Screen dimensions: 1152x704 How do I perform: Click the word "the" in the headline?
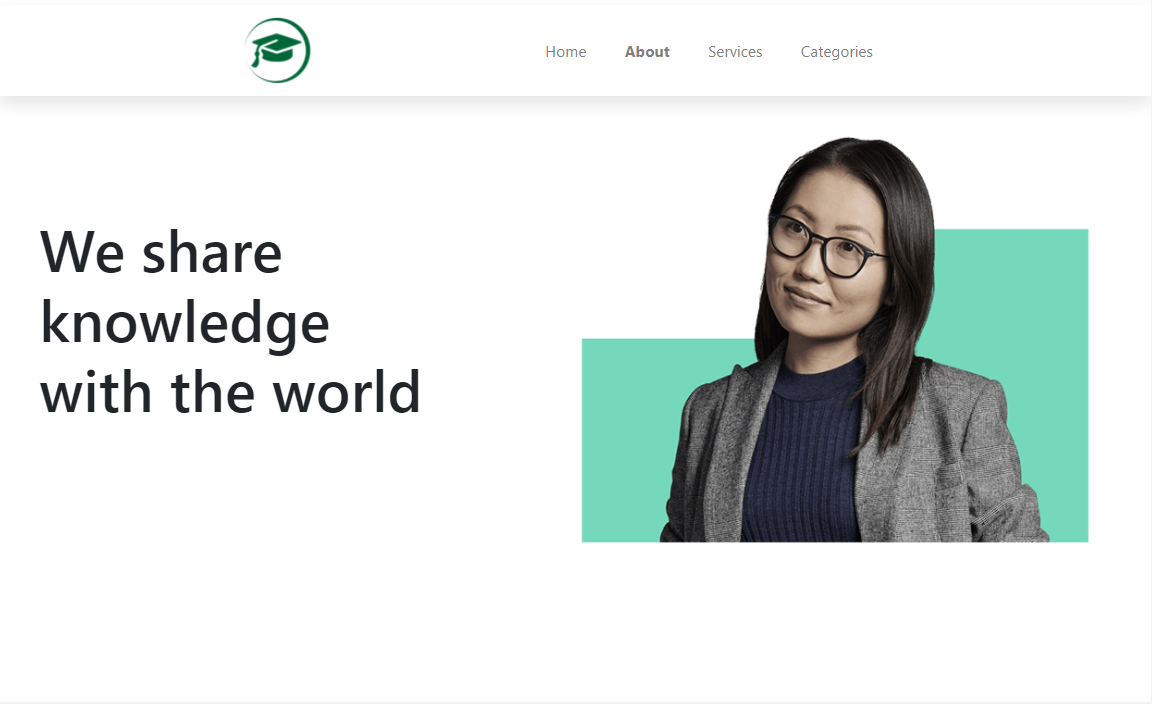click(213, 392)
